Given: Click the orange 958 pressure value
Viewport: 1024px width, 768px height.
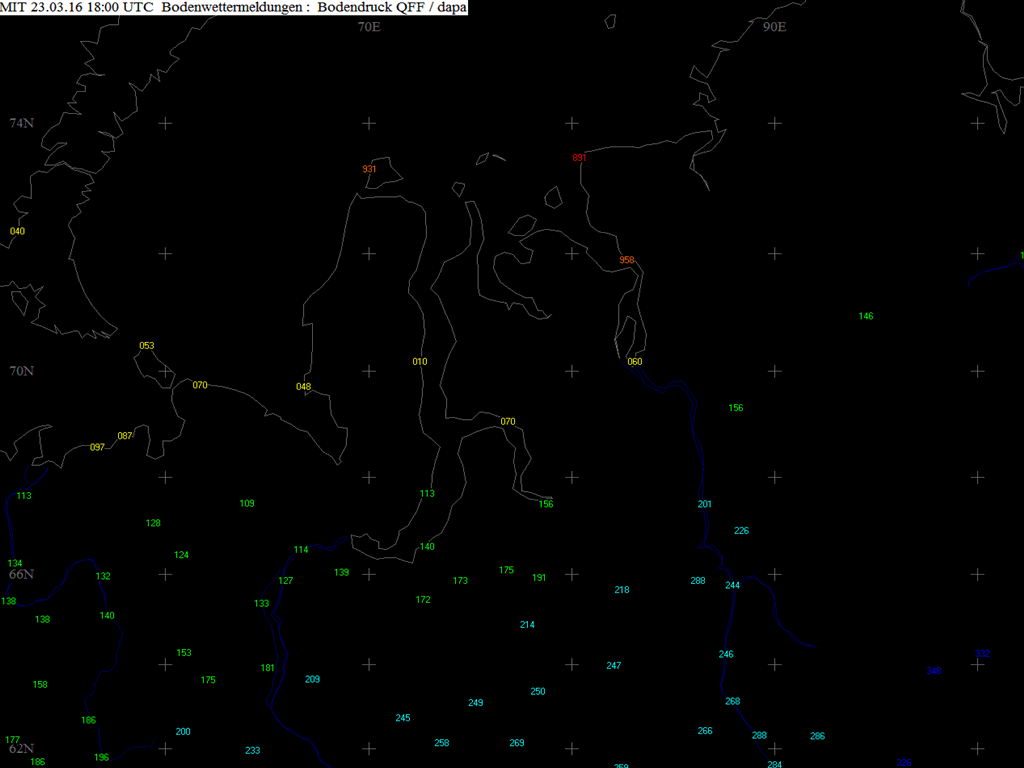Looking at the screenshot, I should (626, 260).
